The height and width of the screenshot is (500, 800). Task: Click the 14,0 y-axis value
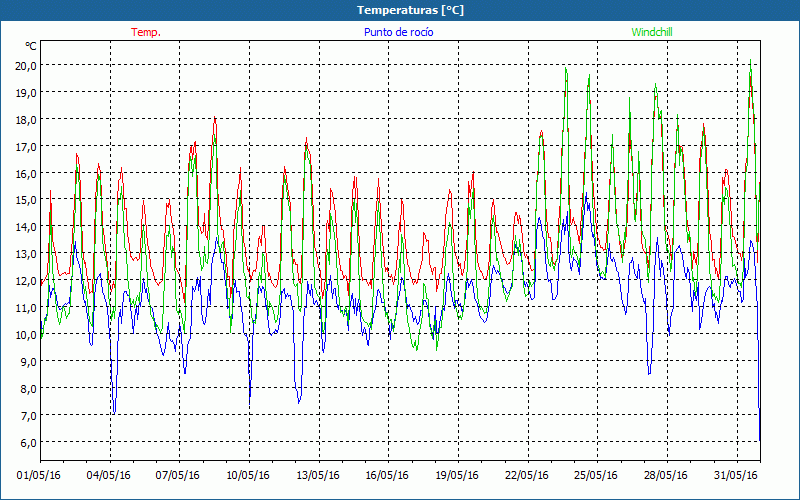pos(26,227)
